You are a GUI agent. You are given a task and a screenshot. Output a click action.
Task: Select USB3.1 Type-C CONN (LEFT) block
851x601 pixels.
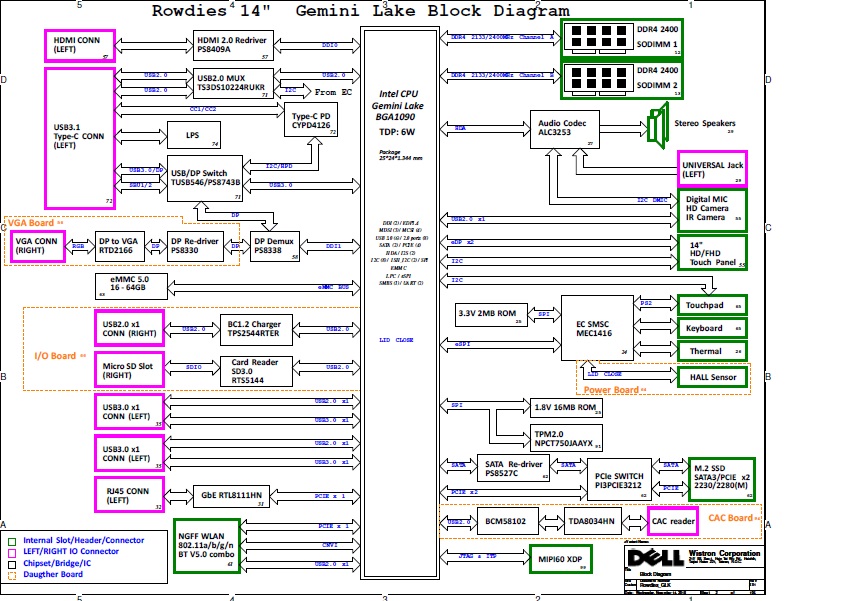80,138
